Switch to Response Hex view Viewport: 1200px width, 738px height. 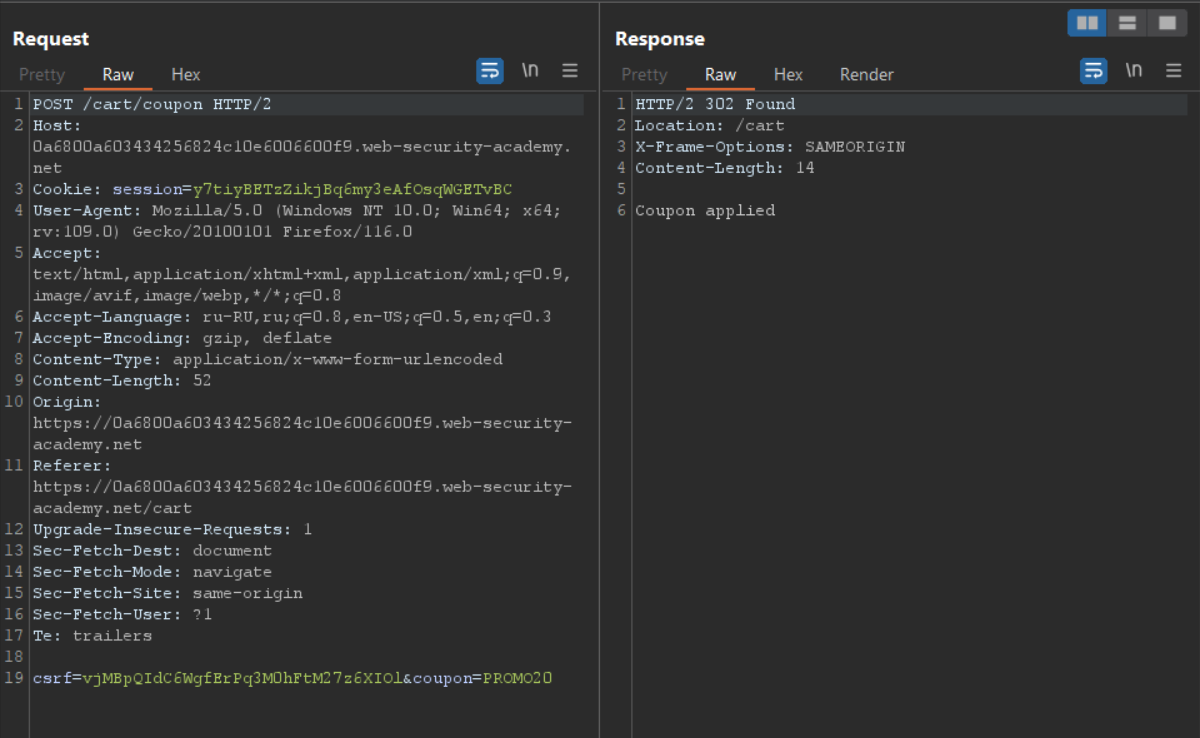coord(788,75)
